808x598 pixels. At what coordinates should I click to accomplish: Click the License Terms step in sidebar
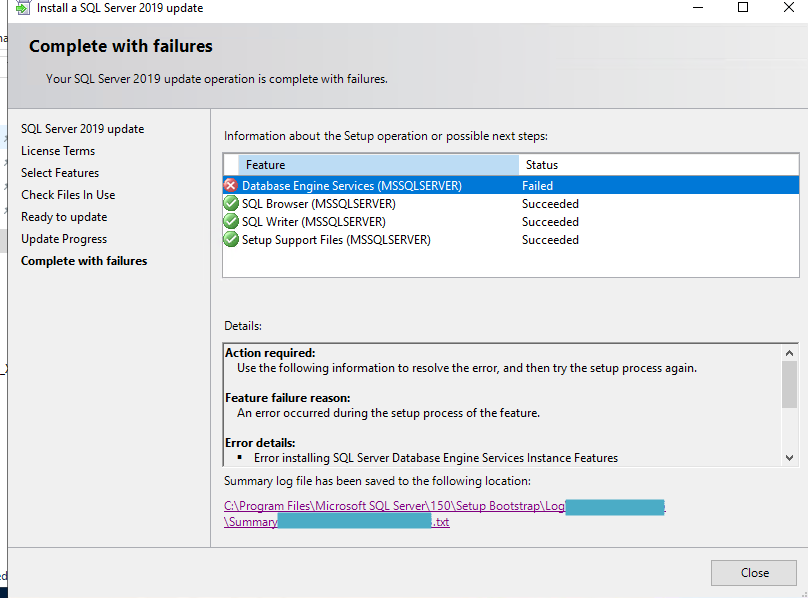pos(58,151)
